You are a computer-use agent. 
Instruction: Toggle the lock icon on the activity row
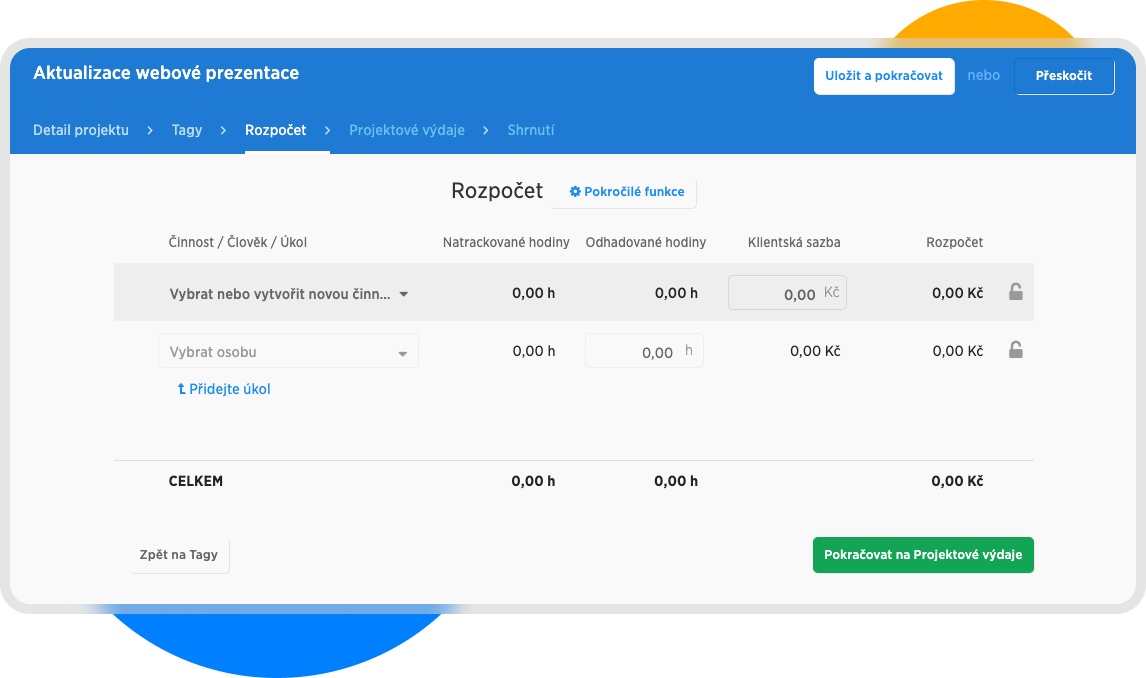1015,292
